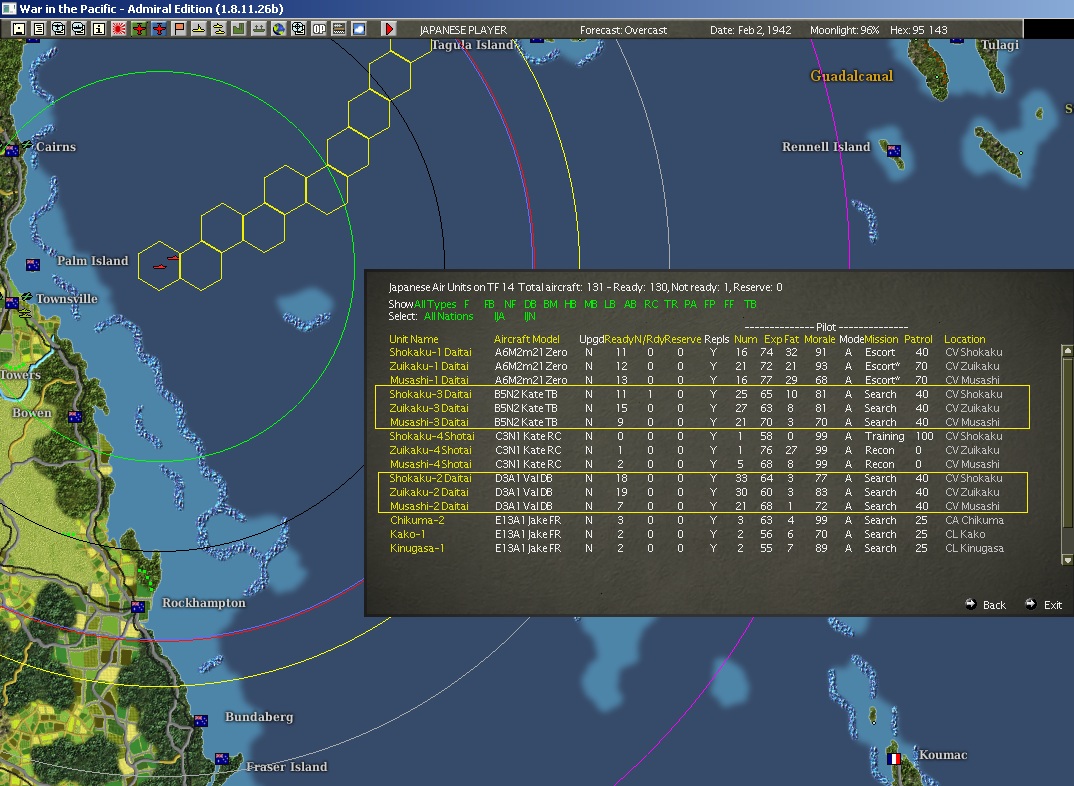Open Musashi-2 Daitai air unit
The height and width of the screenshot is (786, 1074).
pos(429,507)
